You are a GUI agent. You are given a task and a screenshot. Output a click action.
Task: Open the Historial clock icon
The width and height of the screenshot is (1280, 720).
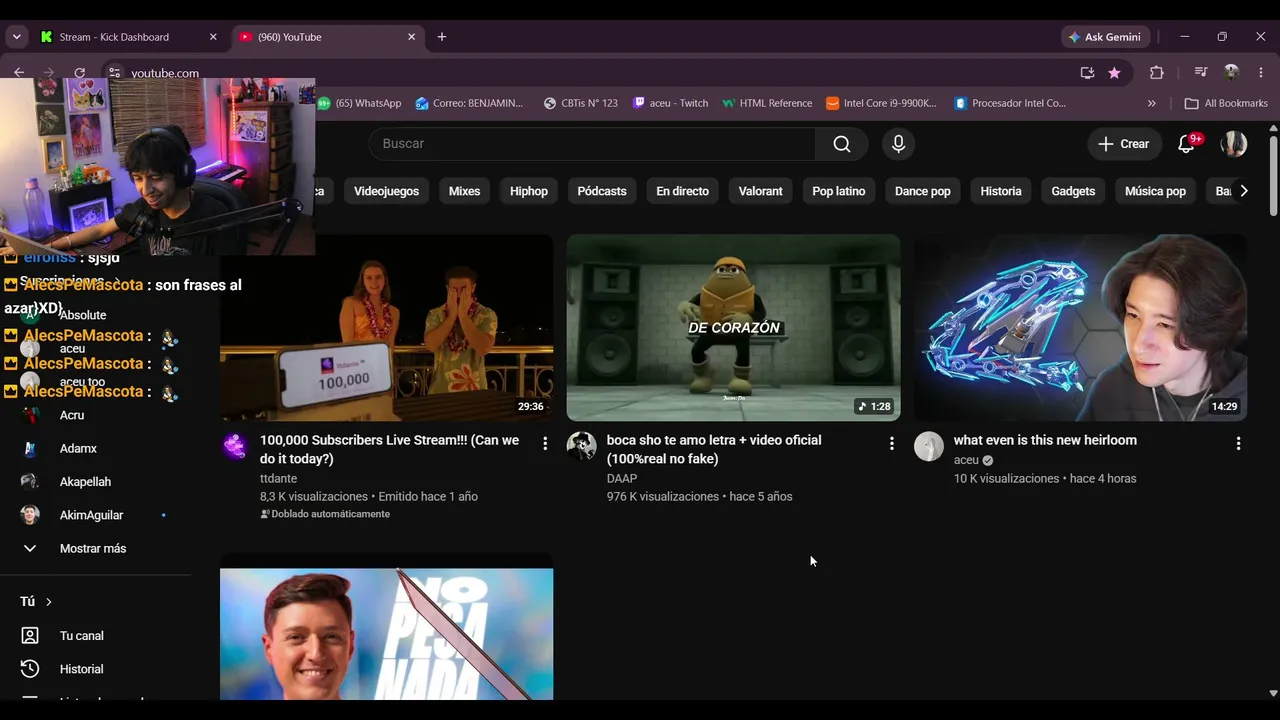pyautogui.click(x=30, y=669)
